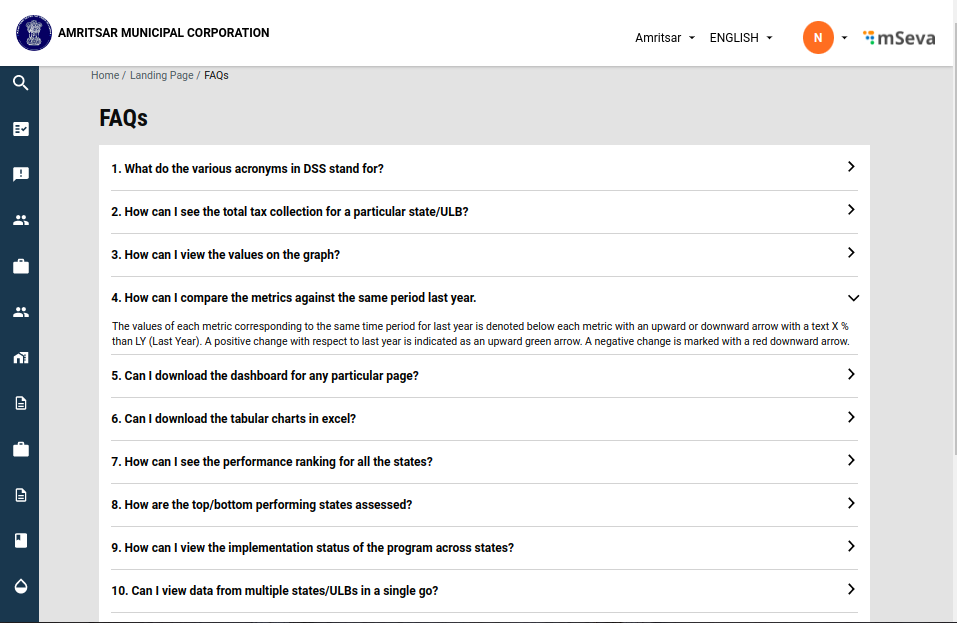Go to Home in the breadcrumb
This screenshot has height=623, width=957.
coord(104,76)
